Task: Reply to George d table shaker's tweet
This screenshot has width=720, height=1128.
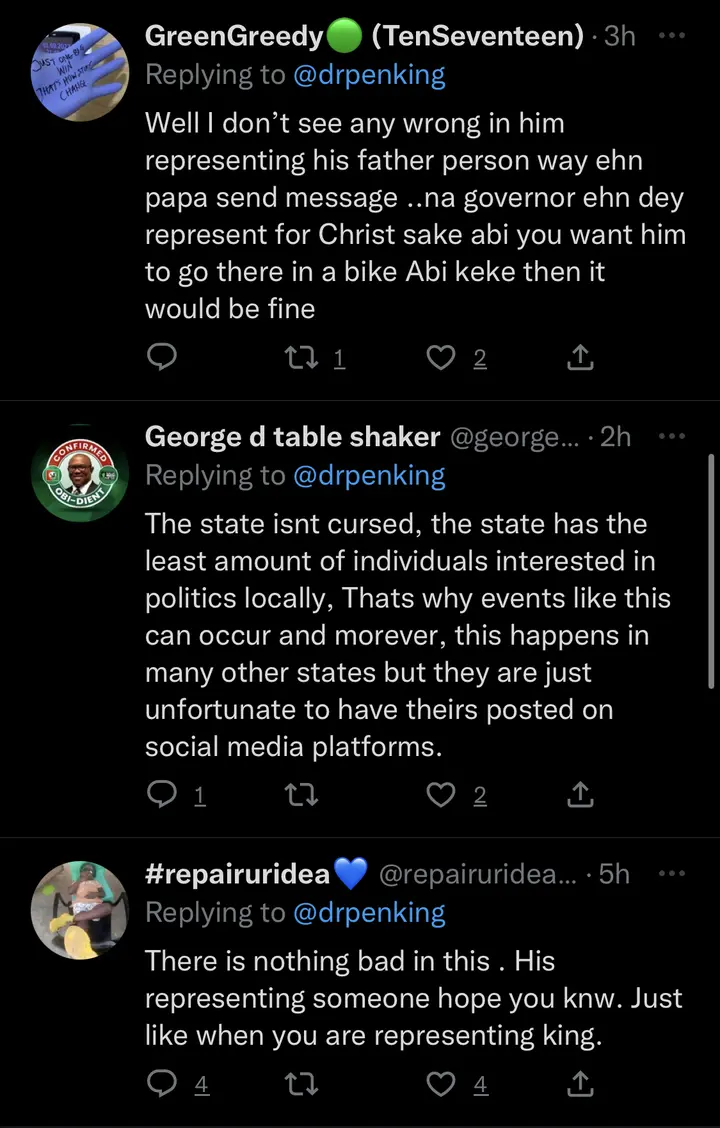Action: coord(162,794)
